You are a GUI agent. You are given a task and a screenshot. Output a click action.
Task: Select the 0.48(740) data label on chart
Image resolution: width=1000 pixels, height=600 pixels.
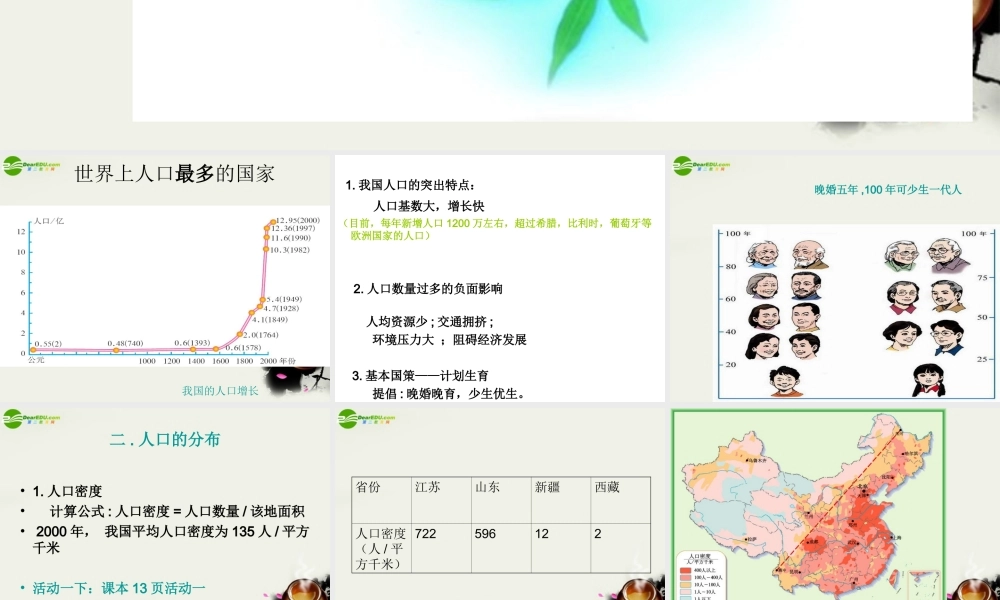(125, 343)
